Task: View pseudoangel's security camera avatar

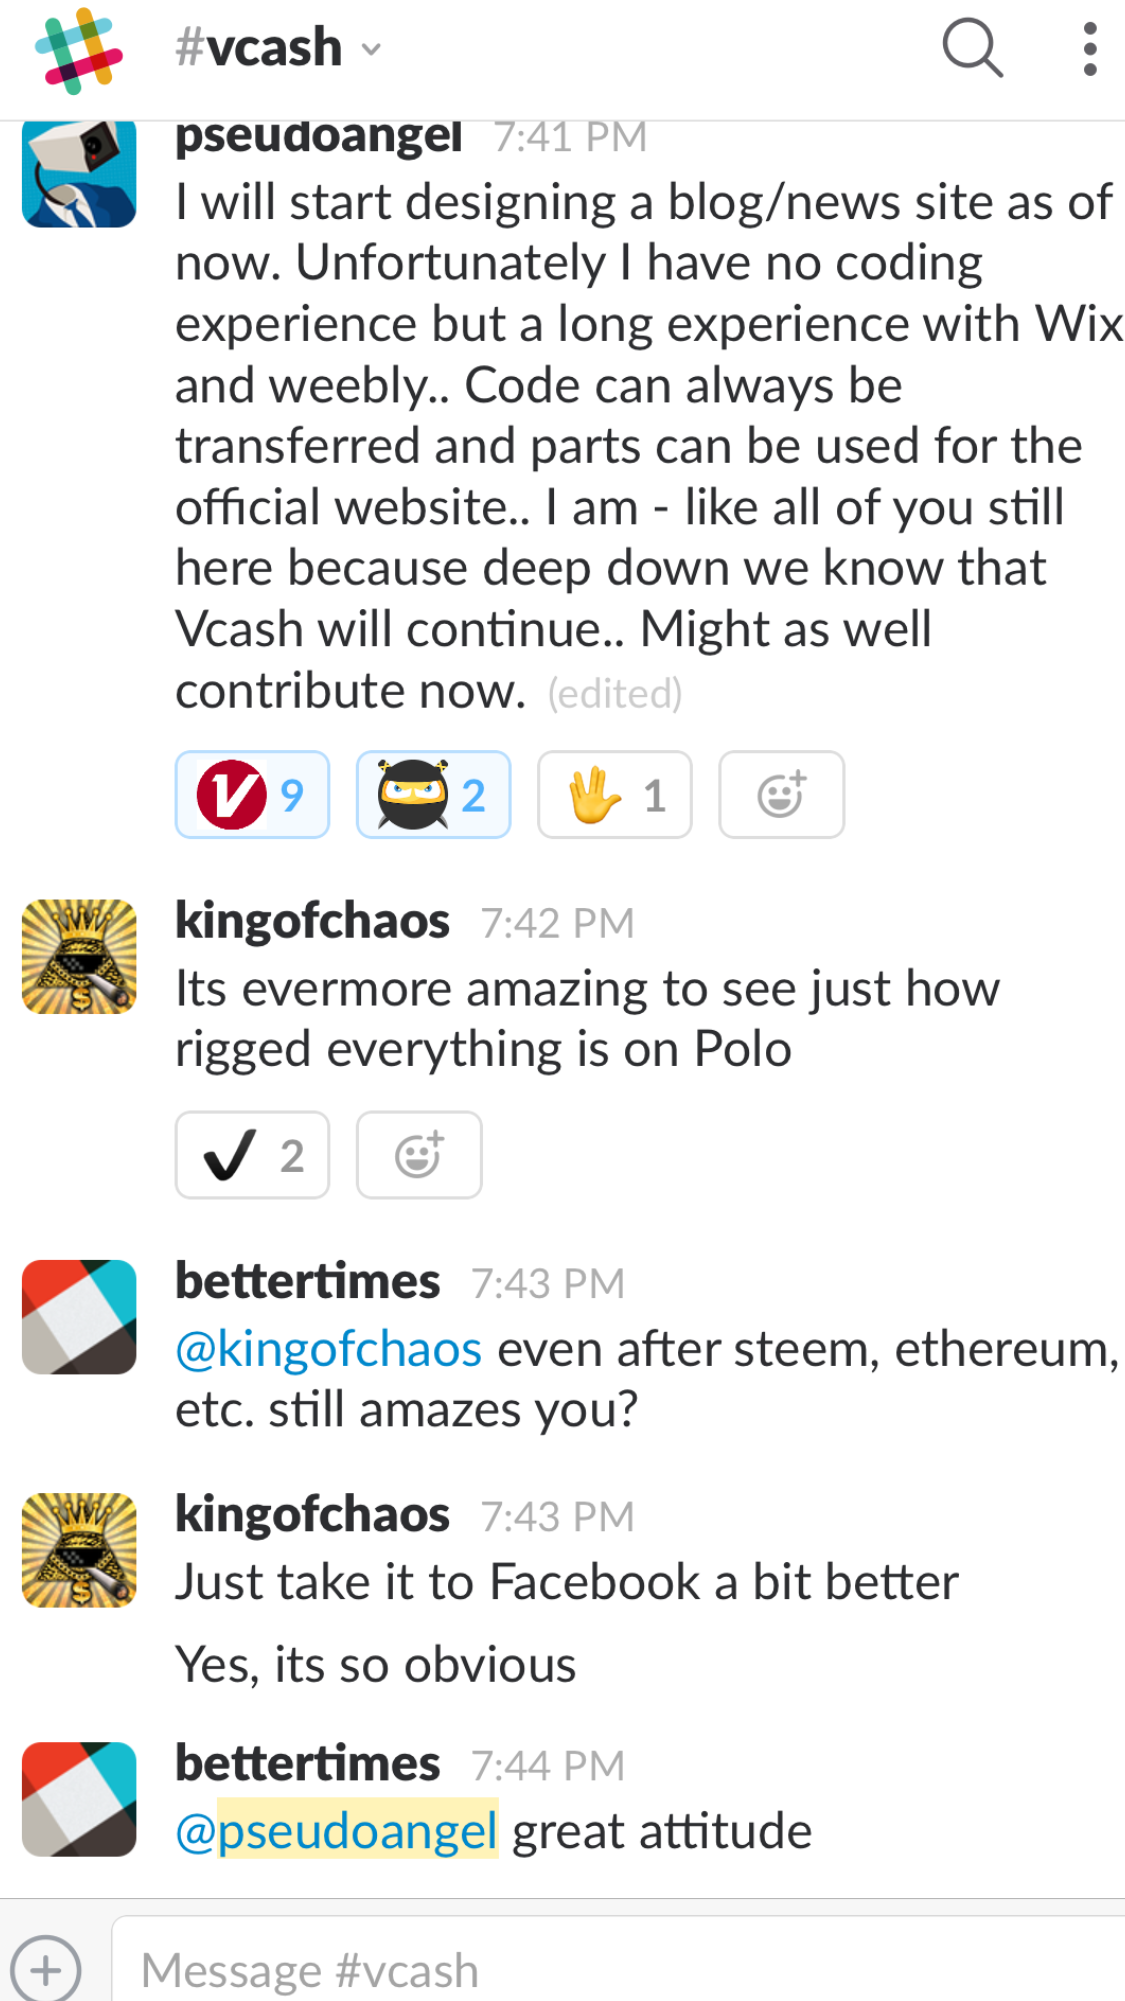Action: point(79,173)
